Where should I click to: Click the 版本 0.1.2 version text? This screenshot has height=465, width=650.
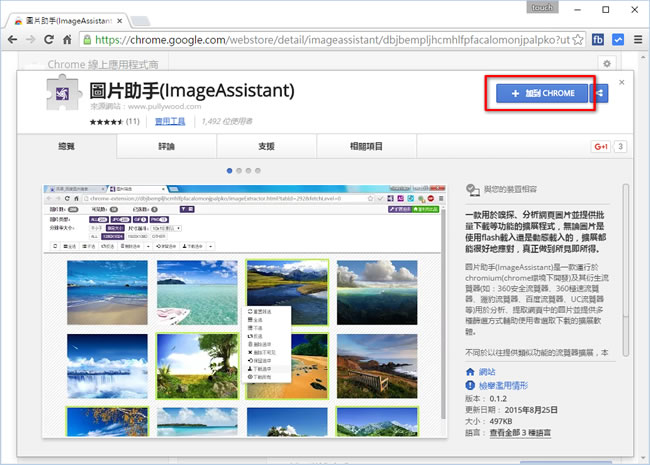point(486,399)
